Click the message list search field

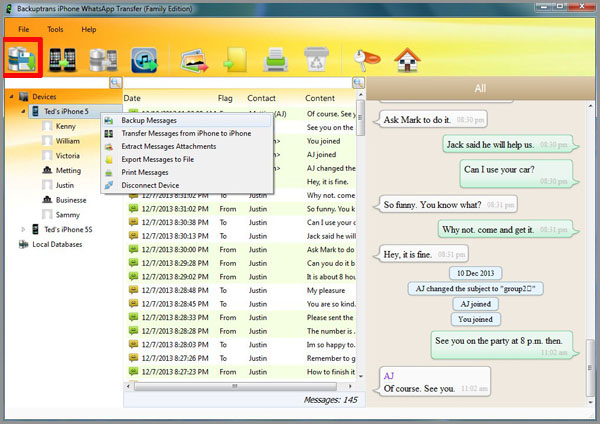tap(238, 83)
